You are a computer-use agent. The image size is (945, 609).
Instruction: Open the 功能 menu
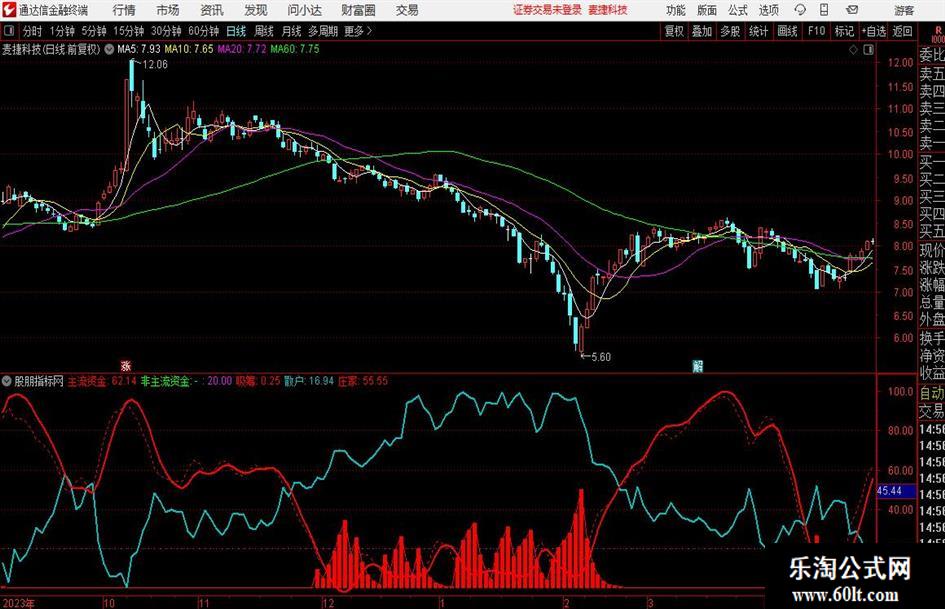(x=676, y=10)
